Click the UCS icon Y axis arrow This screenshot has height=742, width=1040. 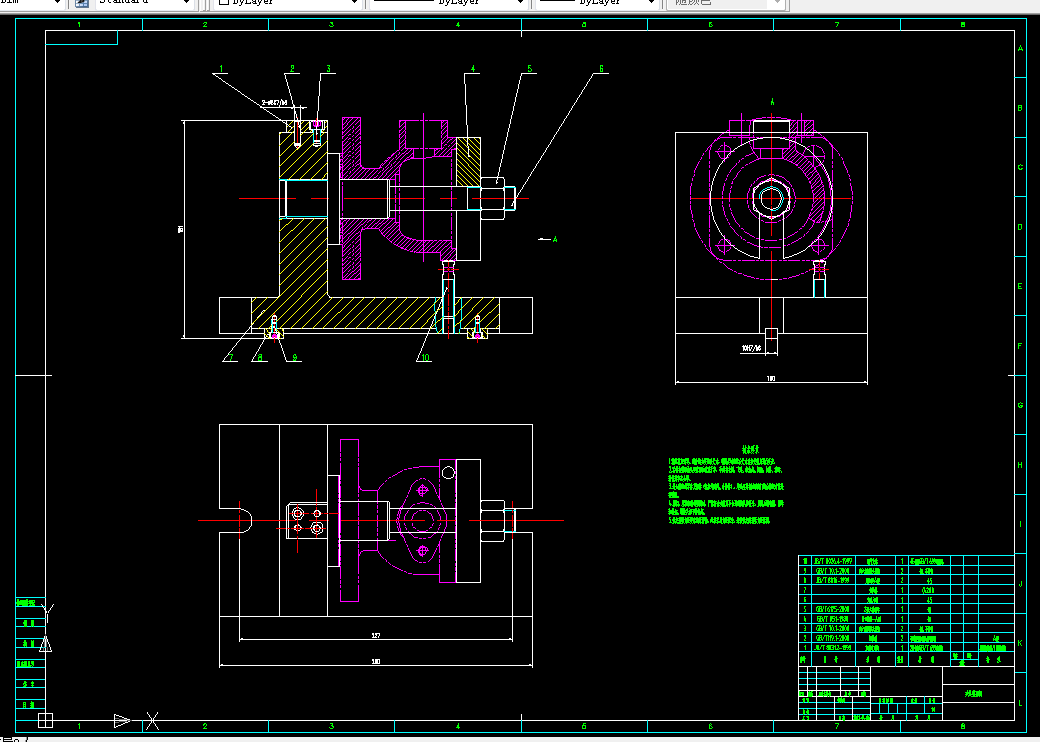click(45, 643)
